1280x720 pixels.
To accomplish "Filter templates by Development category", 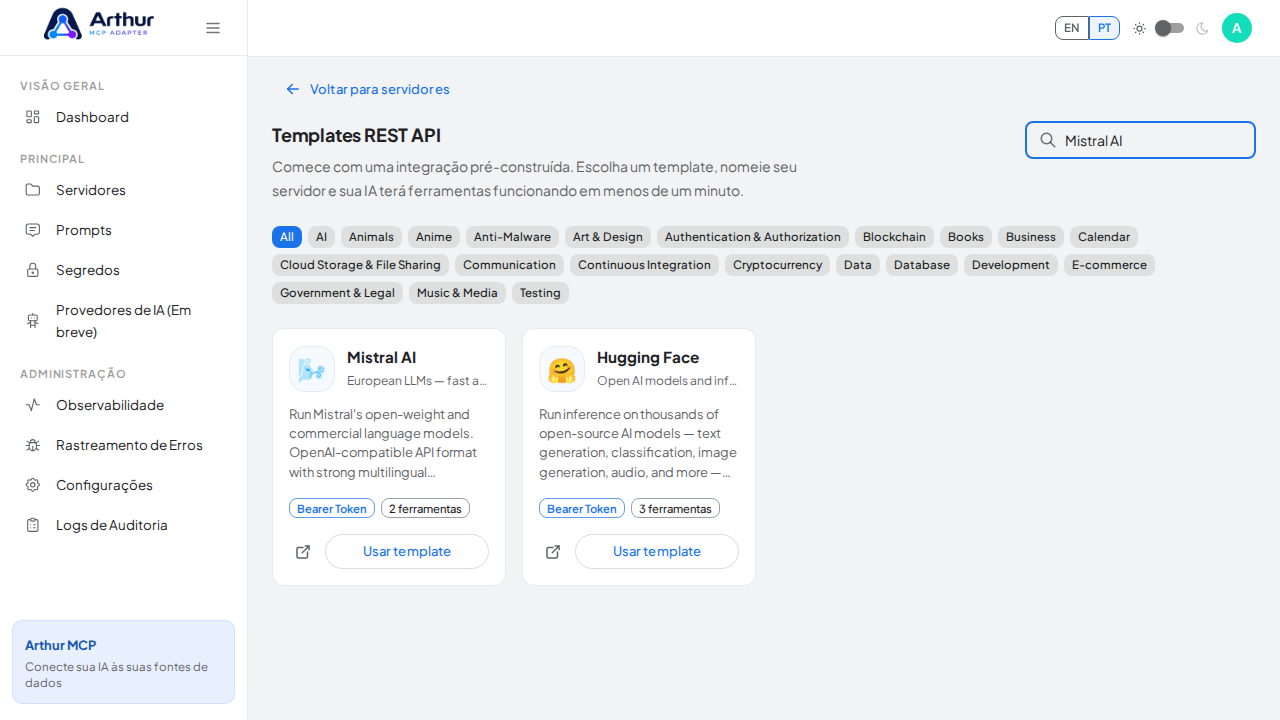I will (x=1011, y=265).
